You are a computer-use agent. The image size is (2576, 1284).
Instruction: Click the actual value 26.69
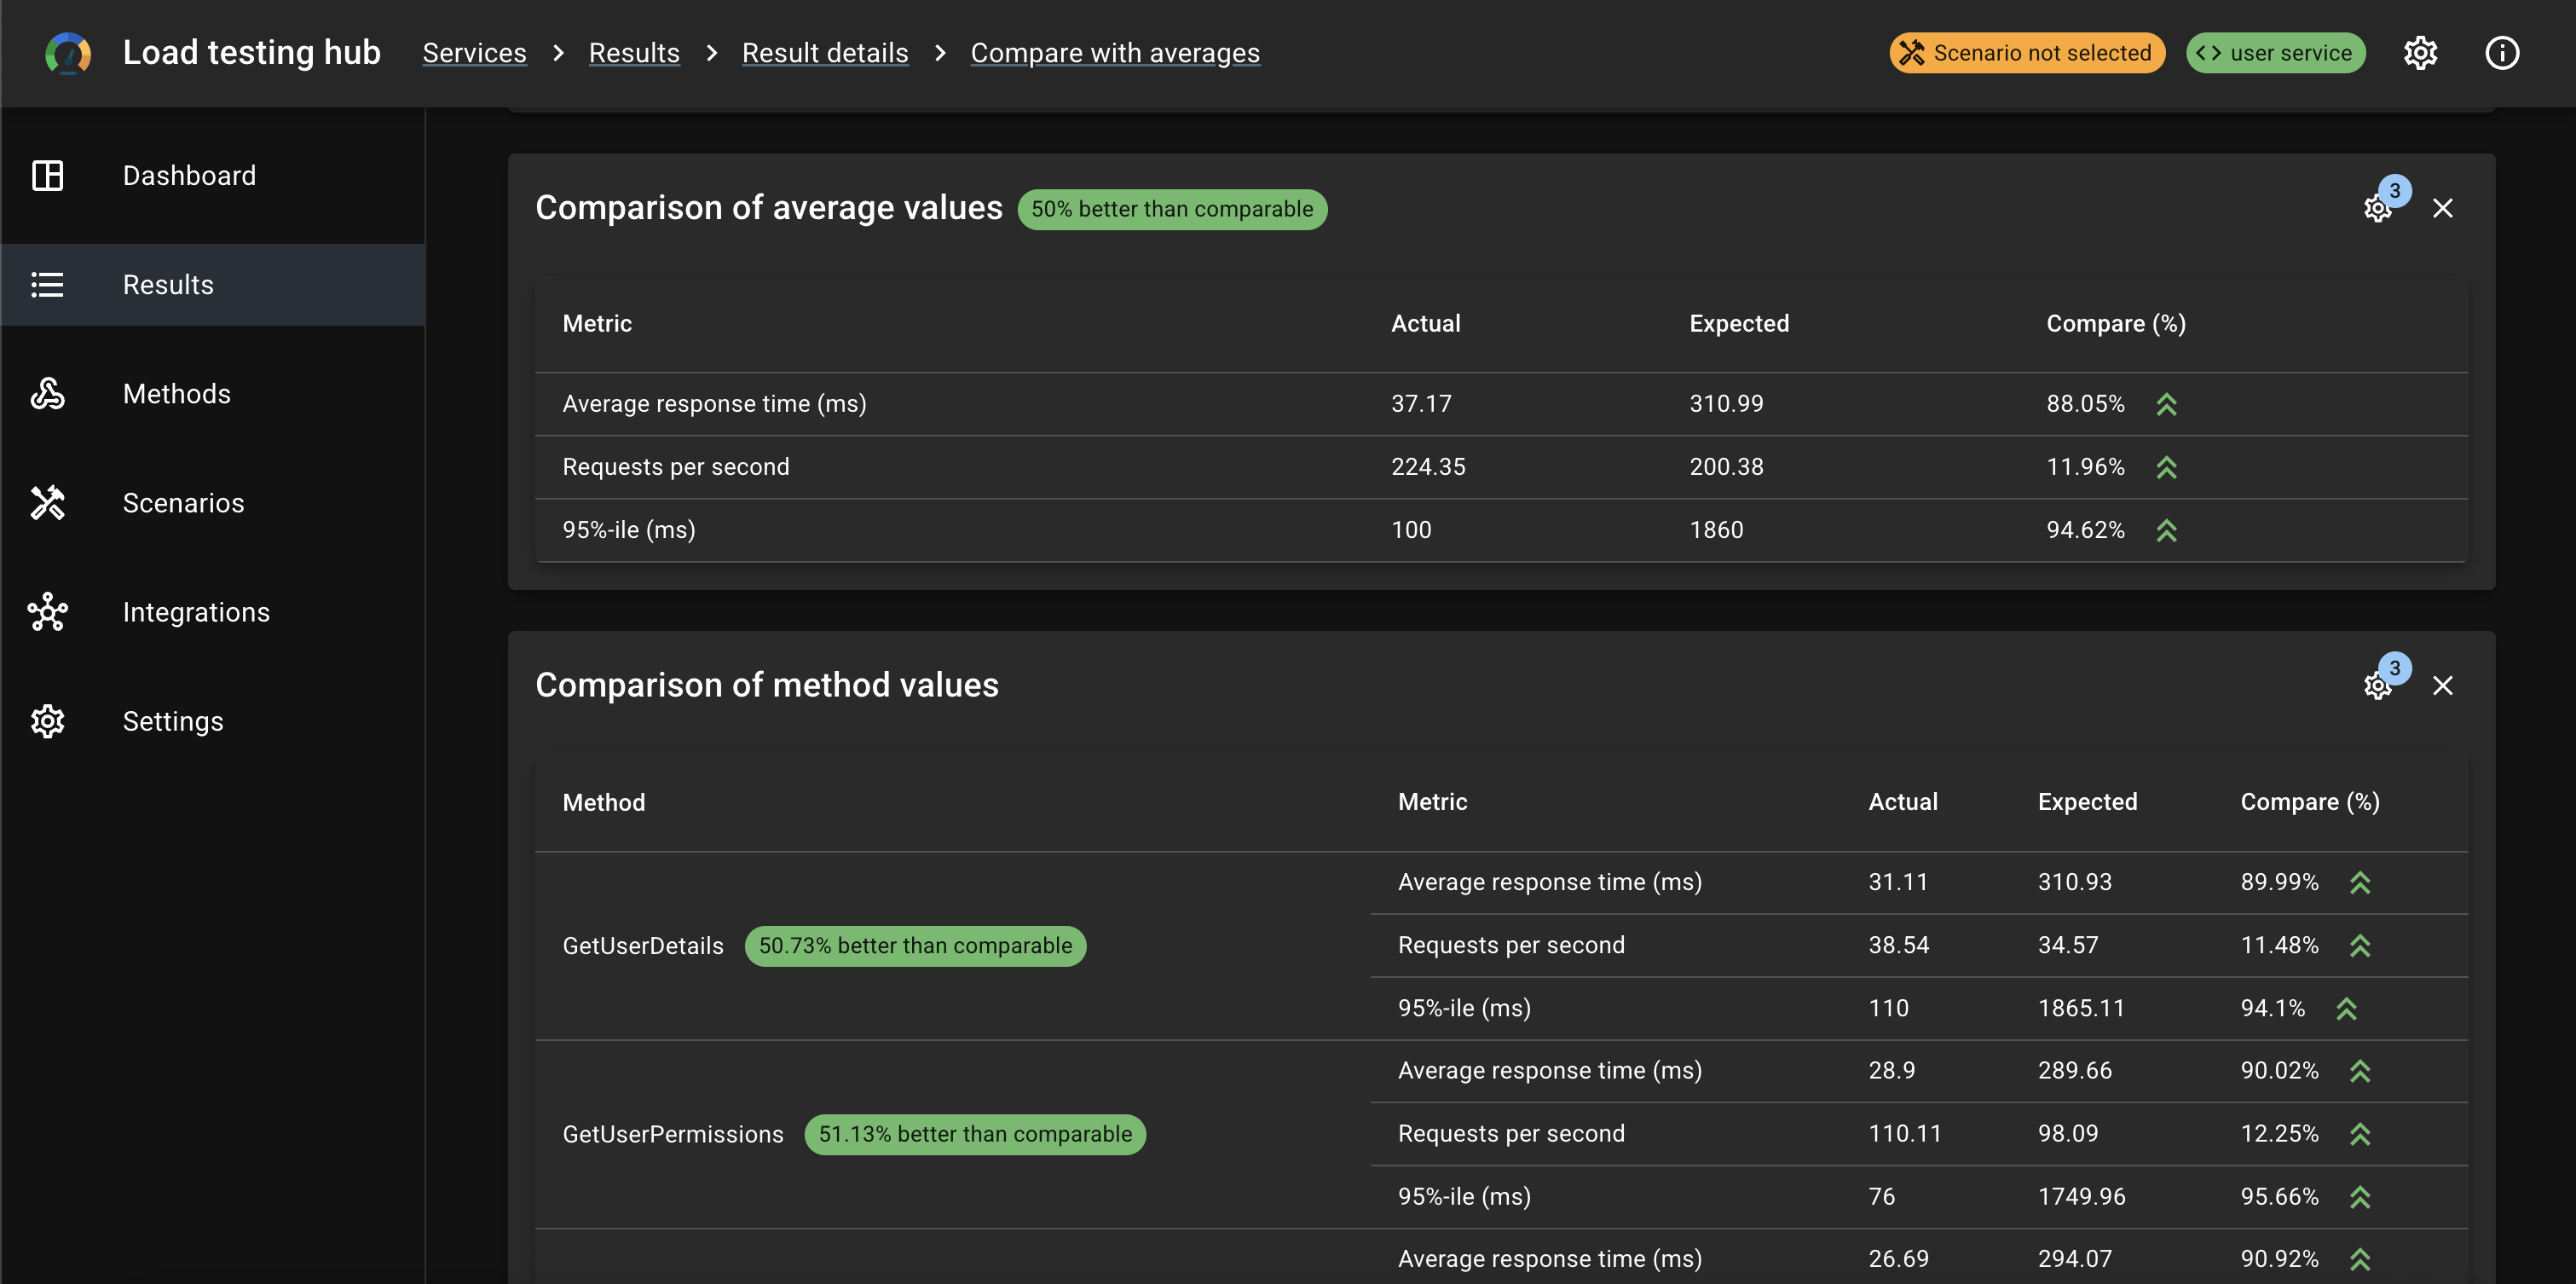coord(1899,1258)
